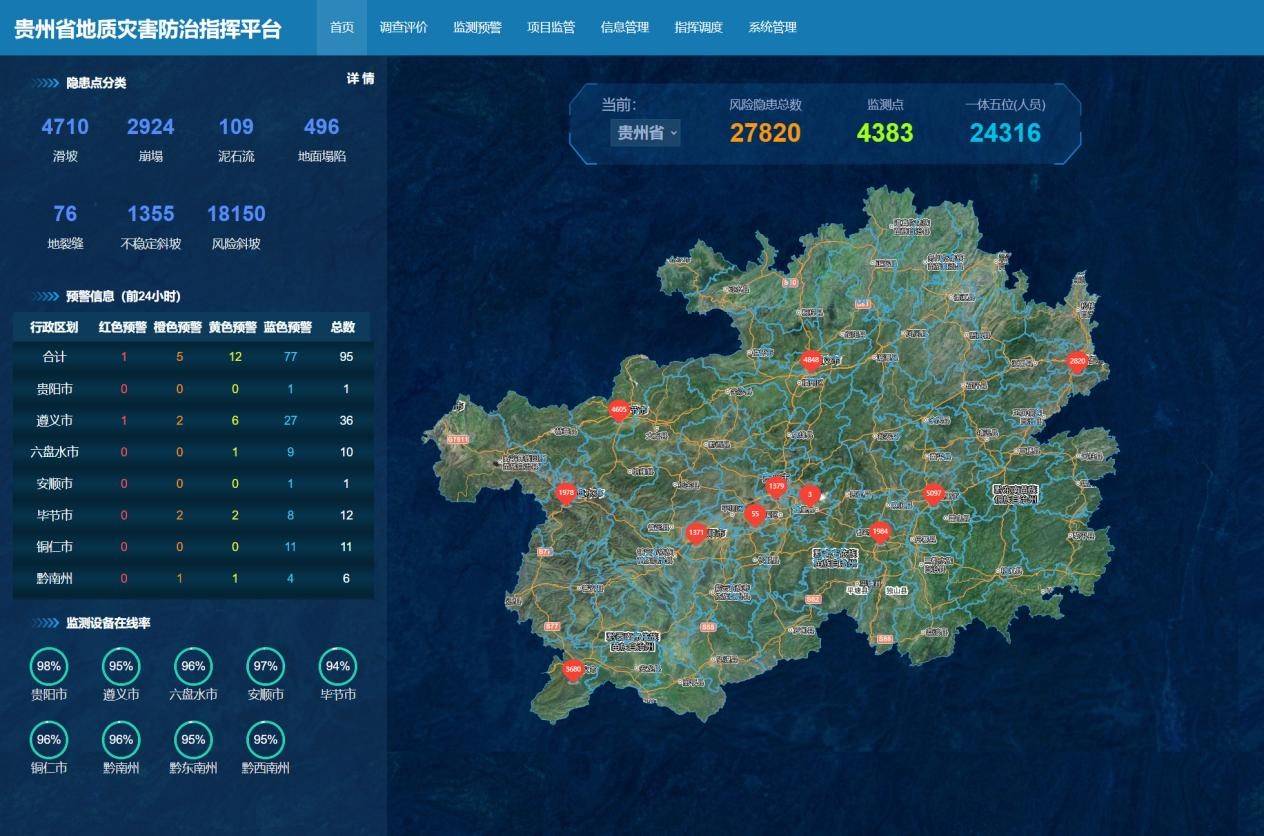
Task: Open the map marker numbered 4665
Action: (x=619, y=409)
